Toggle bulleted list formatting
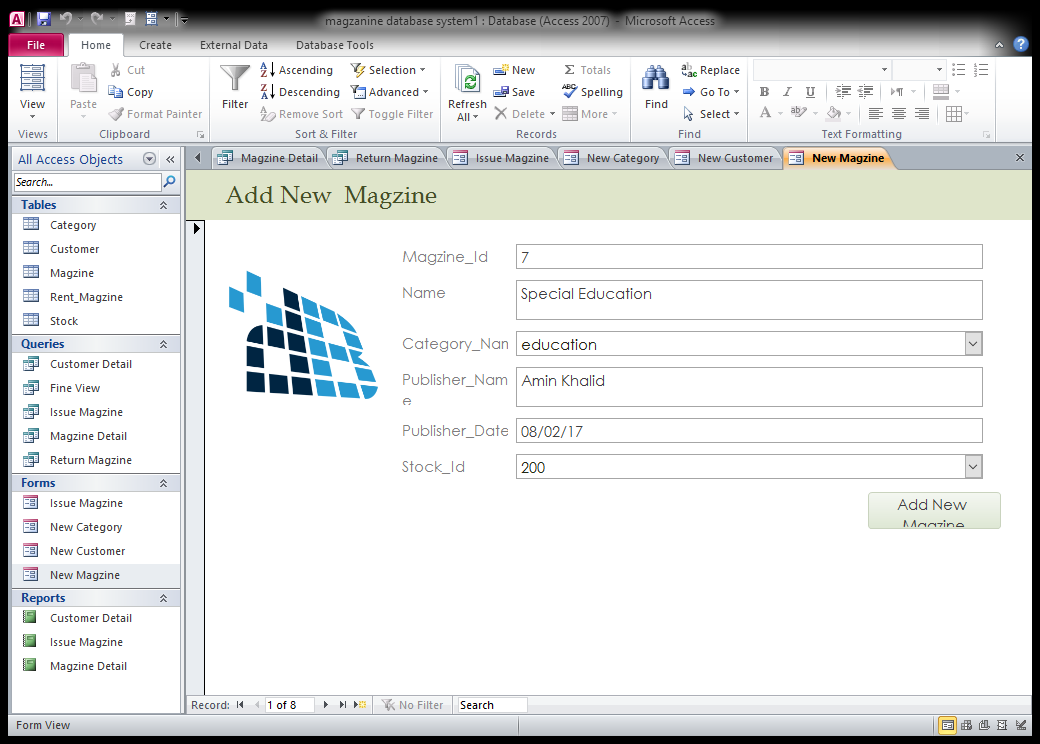Viewport: 1040px width, 744px height. coord(958,70)
